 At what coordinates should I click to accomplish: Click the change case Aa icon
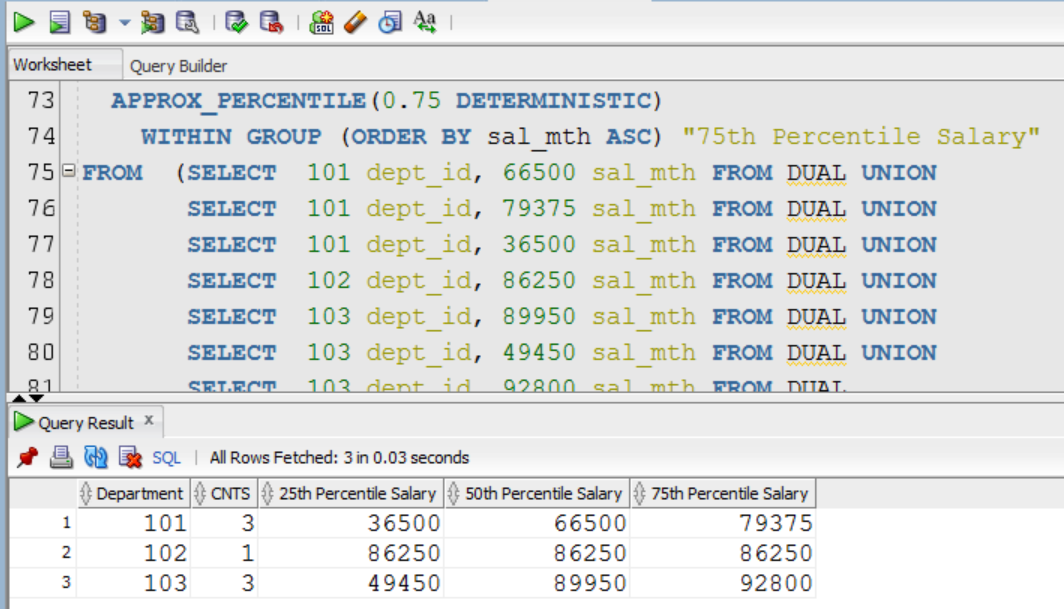click(x=425, y=22)
